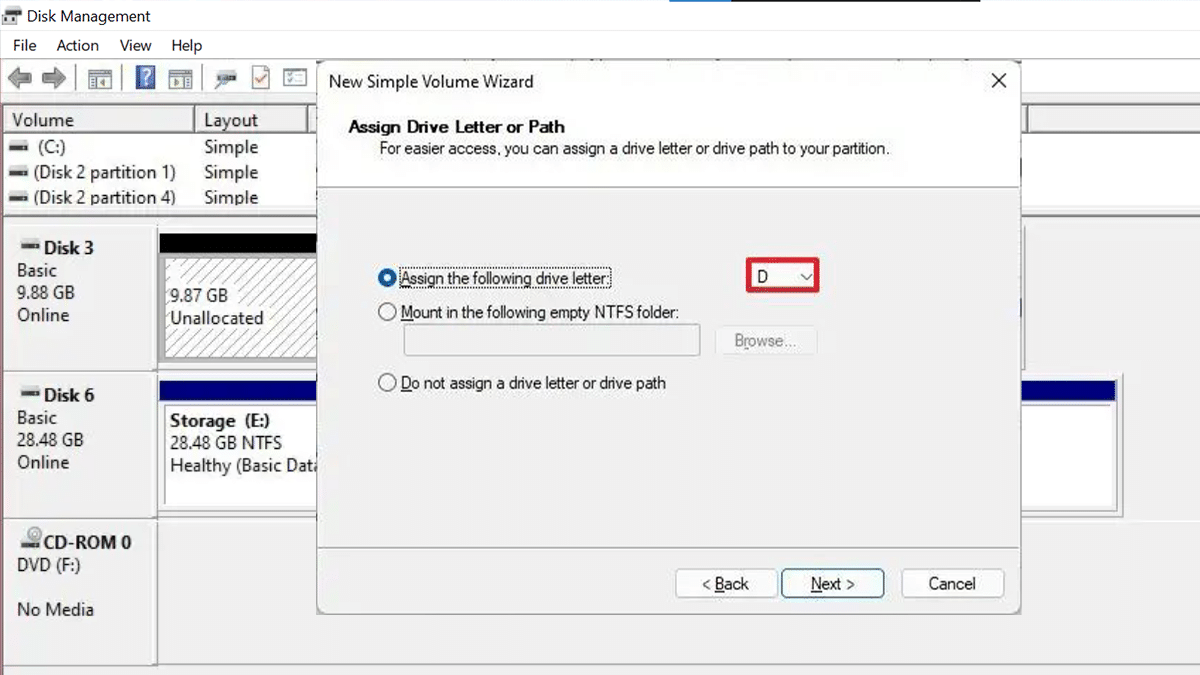The width and height of the screenshot is (1200, 675).
Task: Select the Storage (E:) partition
Action: coord(240,453)
